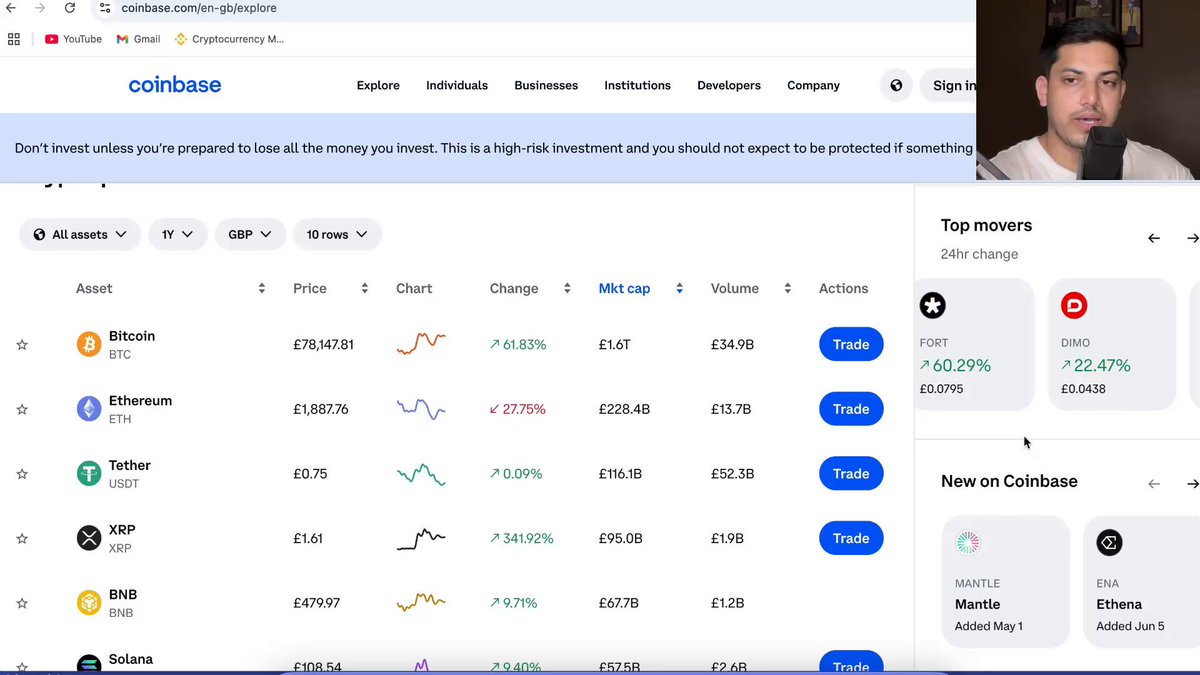Viewport: 1200px width, 675px height.
Task: Star XRP in the watchlist
Action: click(x=22, y=538)
